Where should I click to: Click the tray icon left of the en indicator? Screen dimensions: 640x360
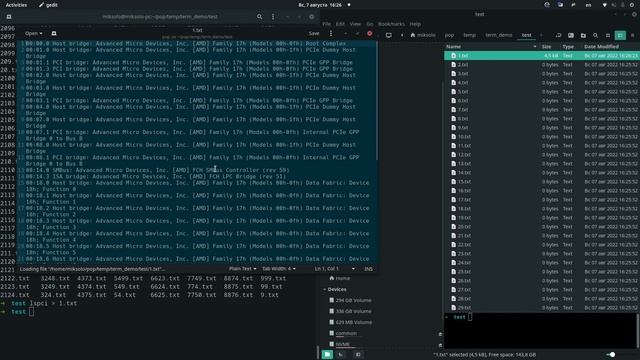573,5
